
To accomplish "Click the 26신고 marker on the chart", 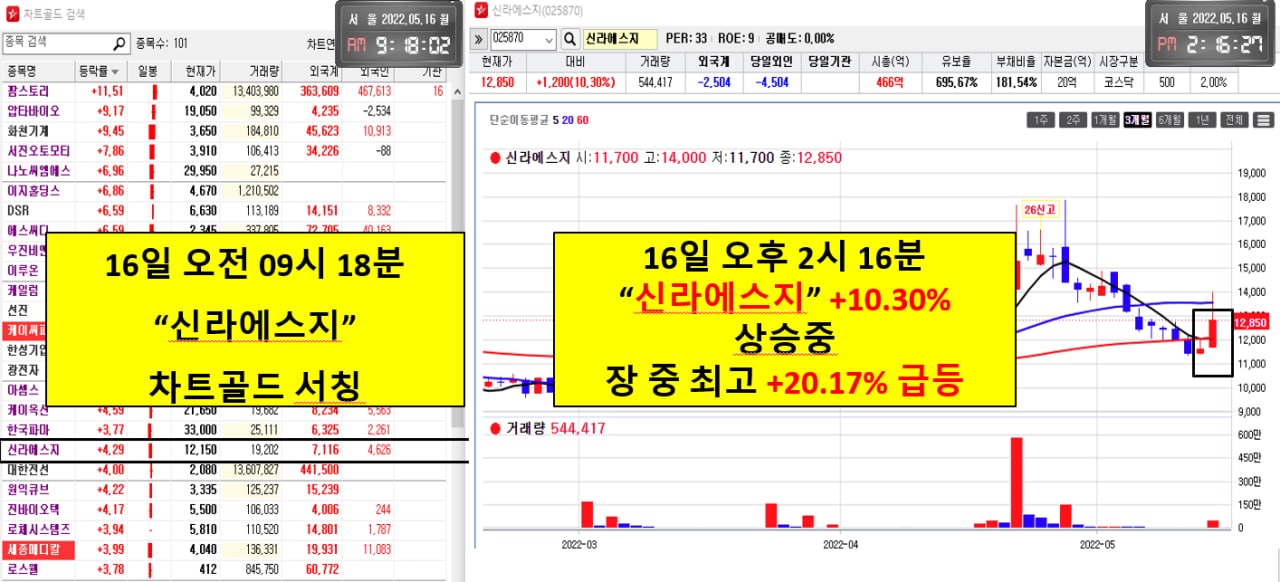I will (x=1039, y=210).
